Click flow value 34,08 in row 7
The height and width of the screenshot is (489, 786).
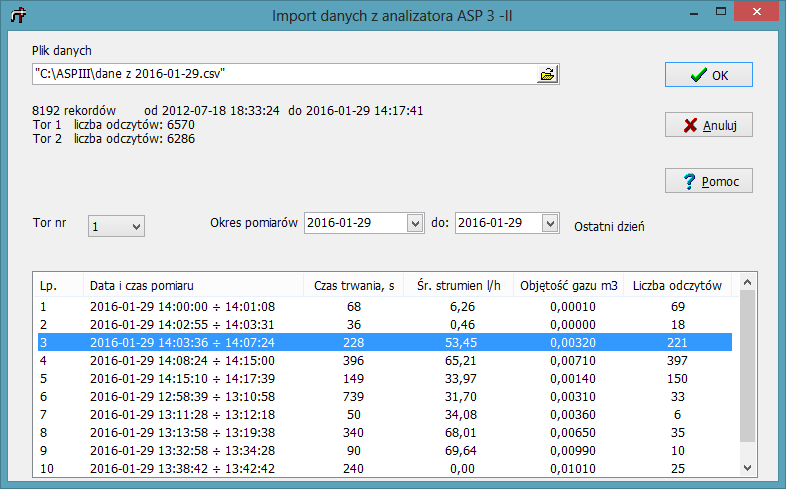[x=461, y=415]
